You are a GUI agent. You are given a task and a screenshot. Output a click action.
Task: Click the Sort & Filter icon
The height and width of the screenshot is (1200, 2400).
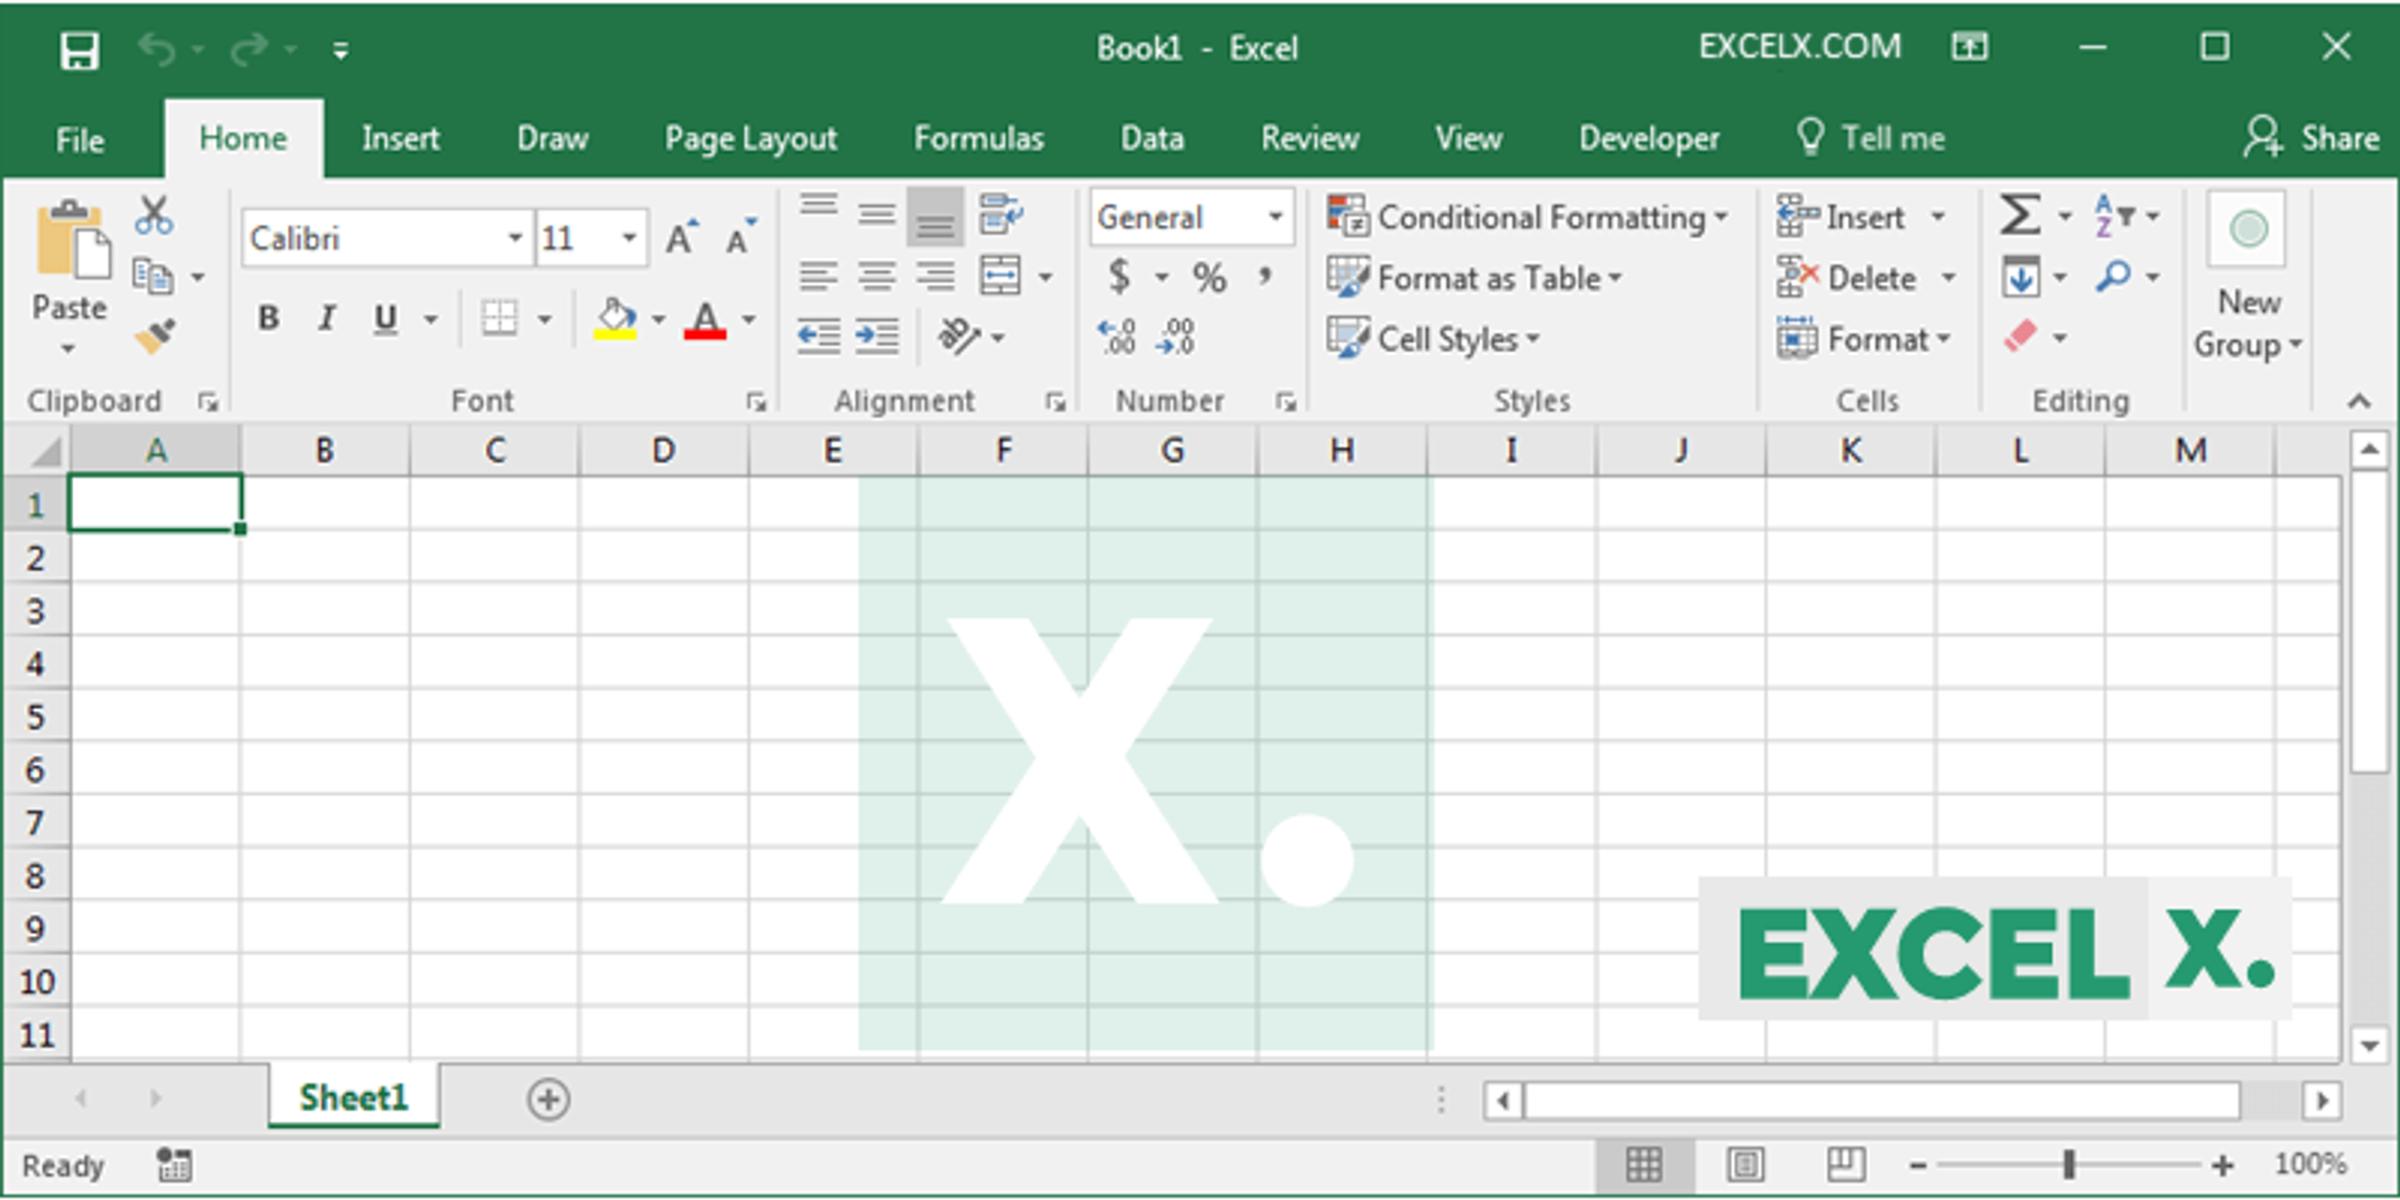(2114, 215)
